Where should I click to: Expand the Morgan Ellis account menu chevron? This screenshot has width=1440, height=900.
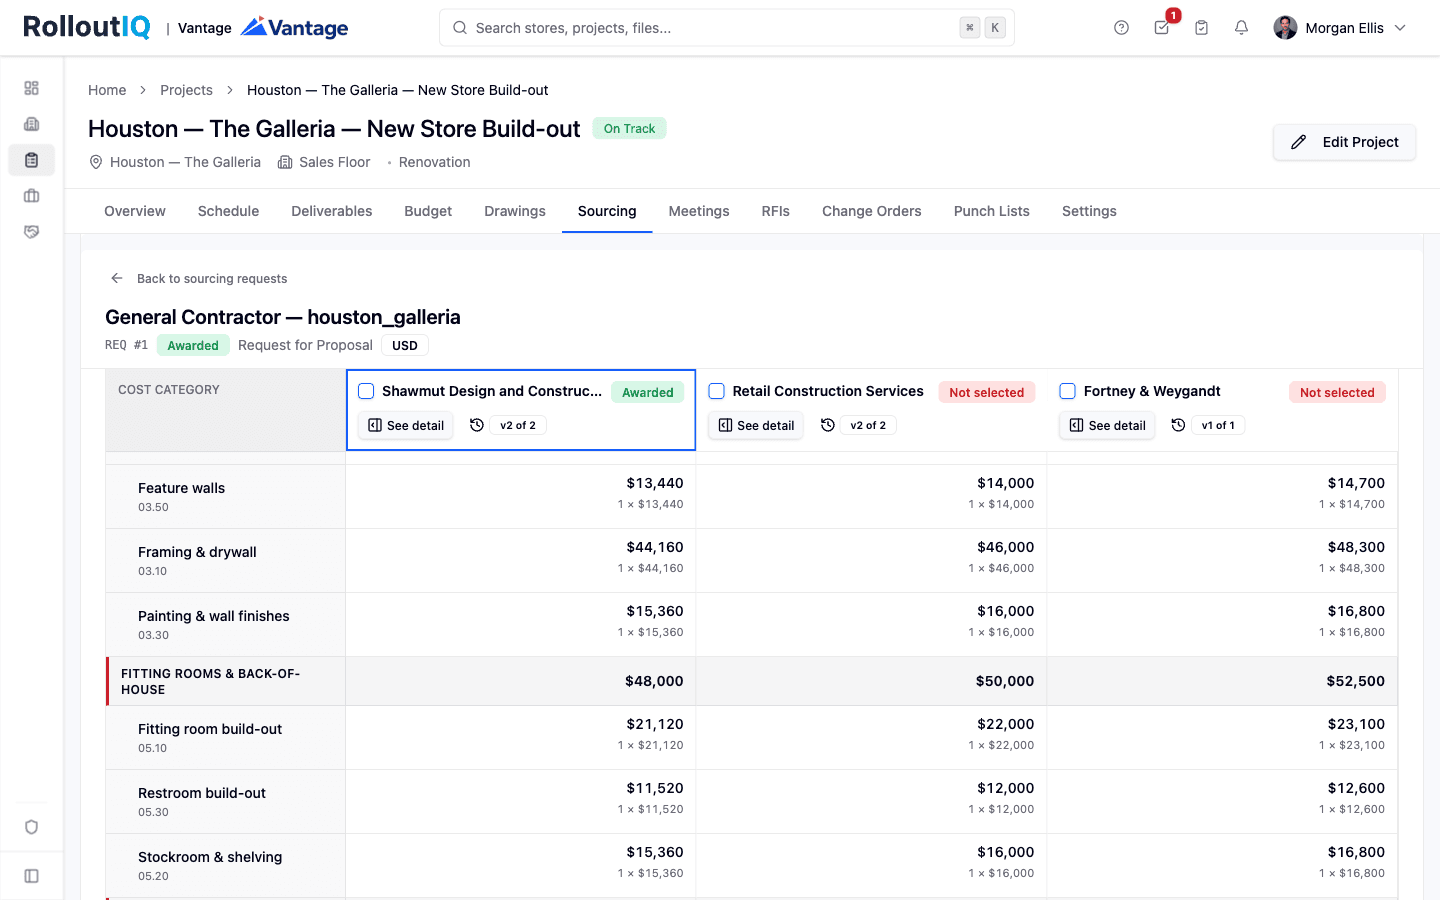1400,28
